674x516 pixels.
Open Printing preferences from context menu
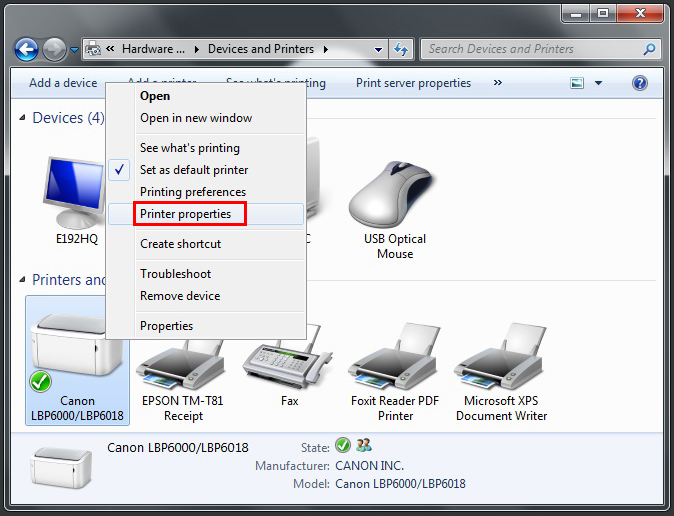pos(206,192)
